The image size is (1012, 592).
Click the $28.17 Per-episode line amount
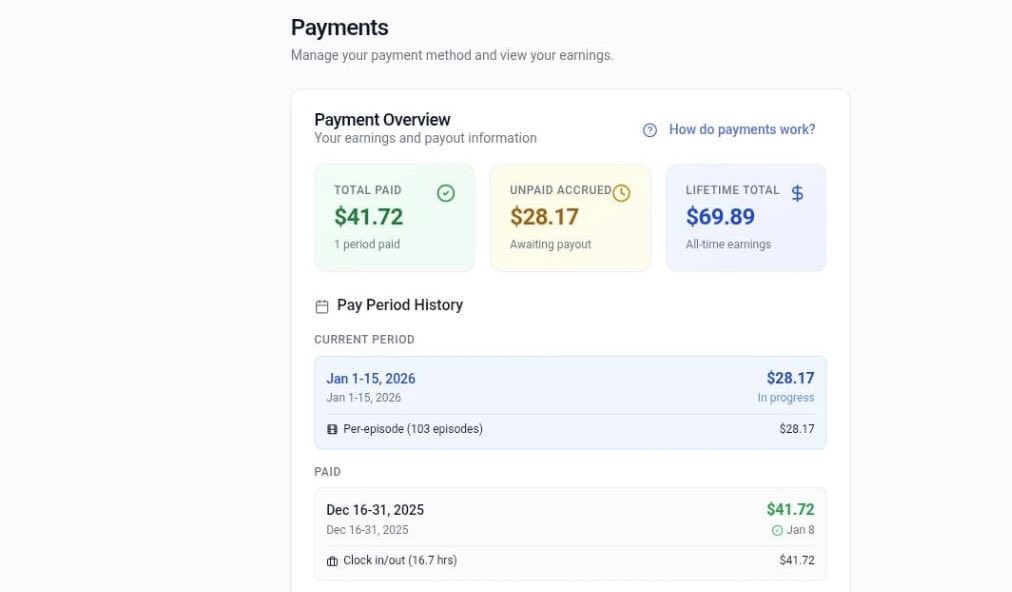coord(796,429)
